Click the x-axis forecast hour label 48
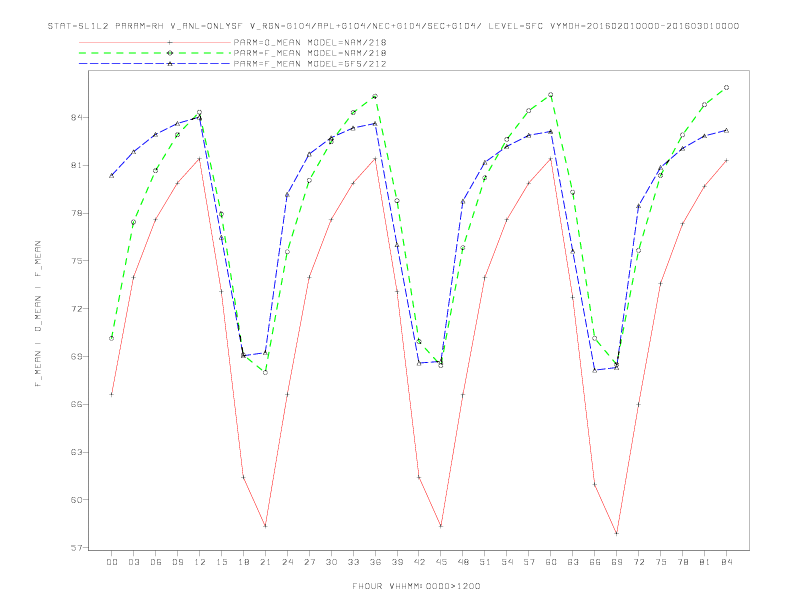 pyautogui.click(x=463, y=562)
